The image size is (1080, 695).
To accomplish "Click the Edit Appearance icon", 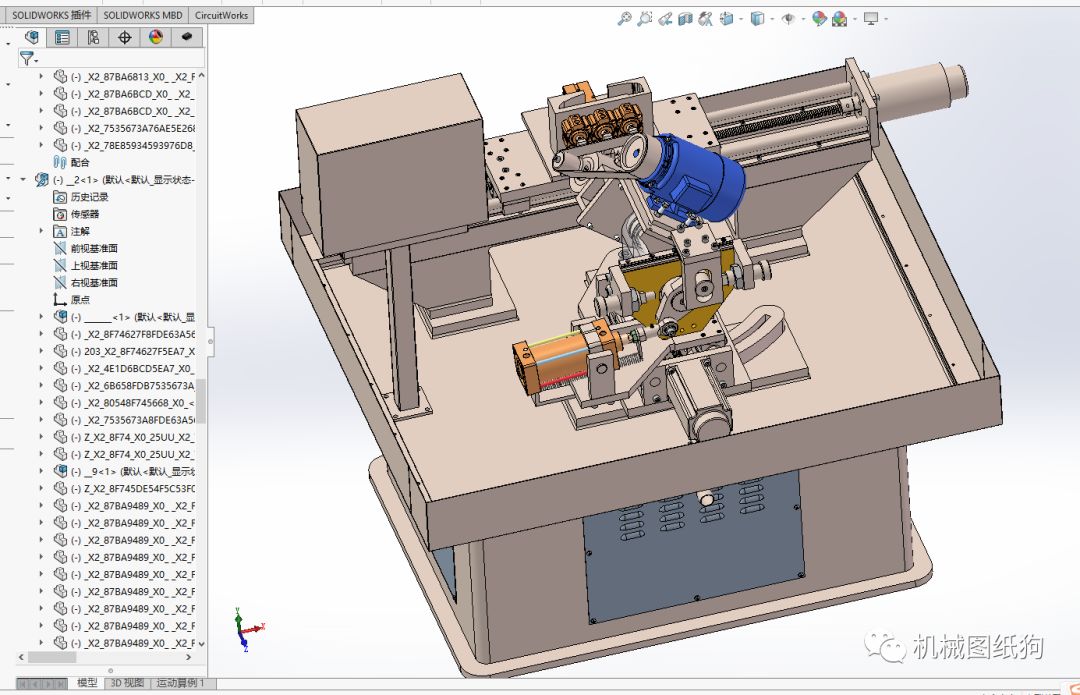I will pyautogui.click(x=820, y=18).
